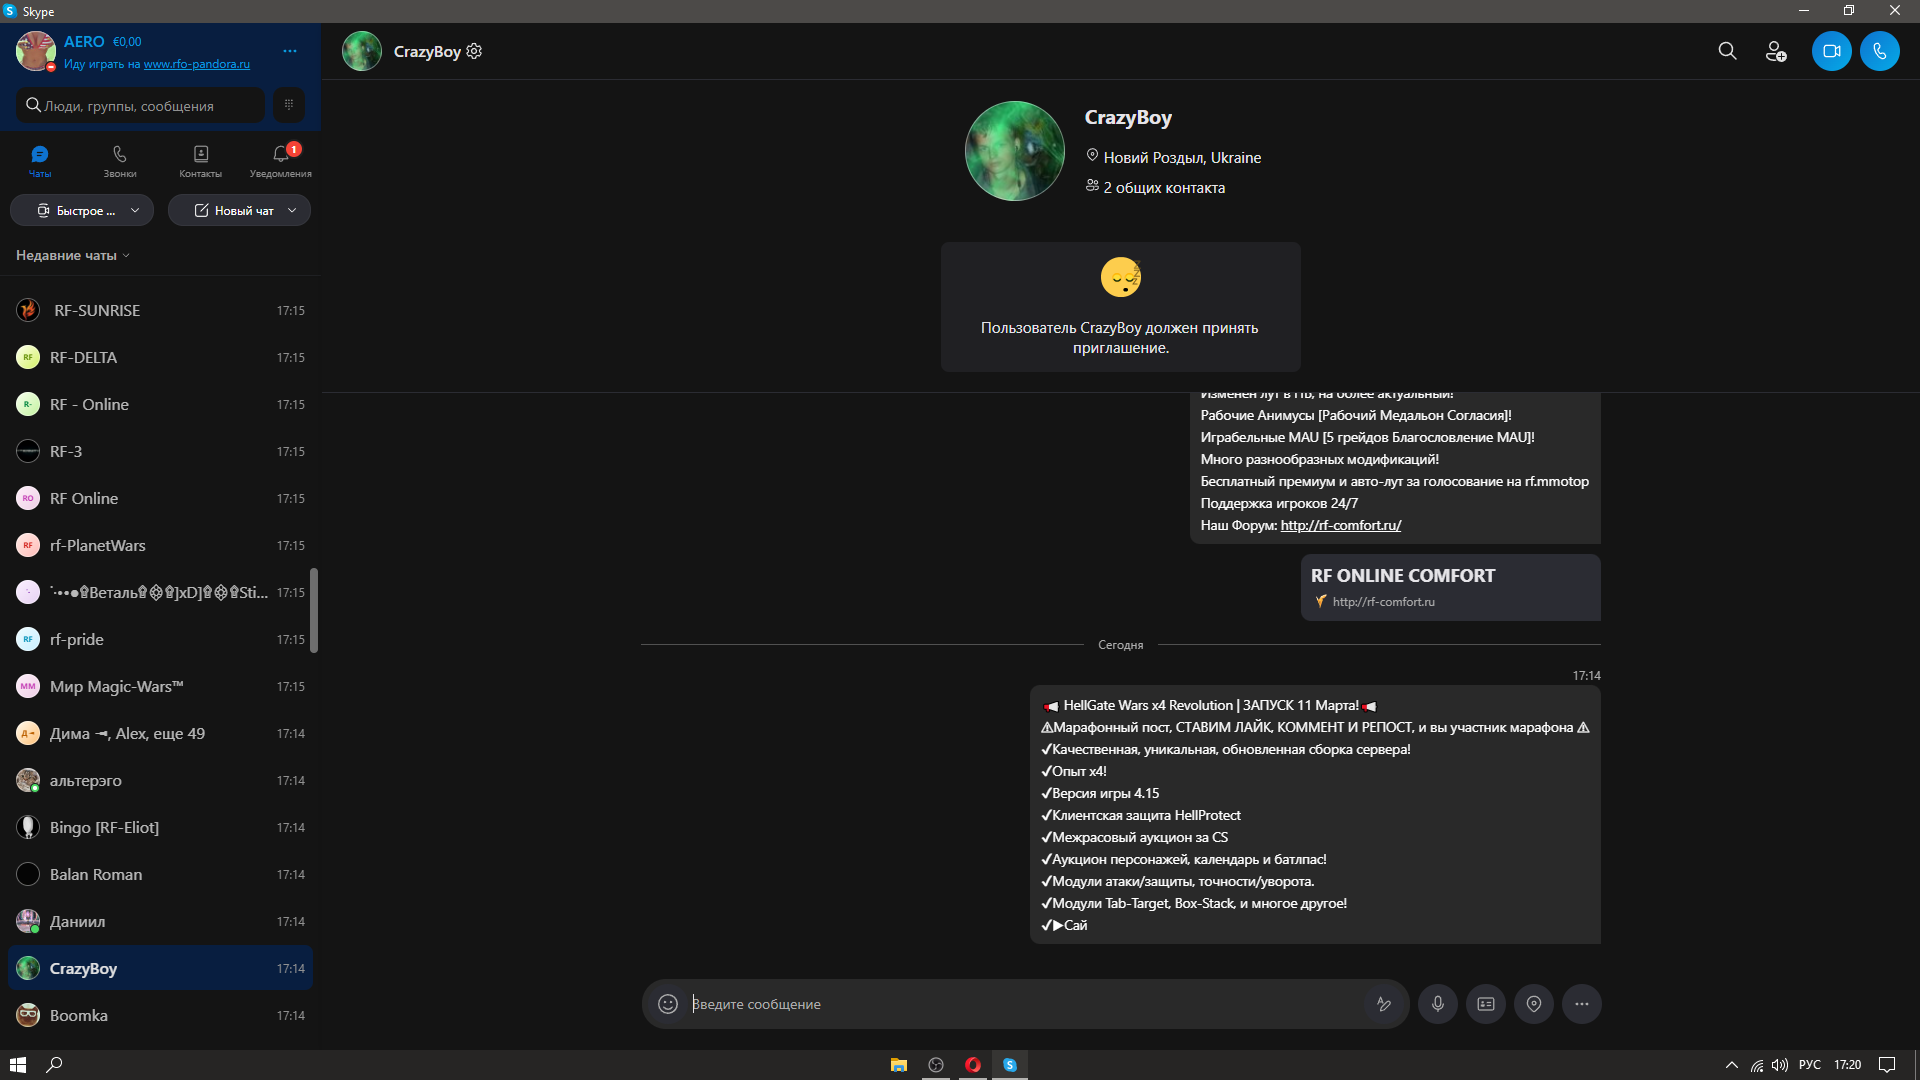Open Opera browser from taskbar

pos(972,1065)
